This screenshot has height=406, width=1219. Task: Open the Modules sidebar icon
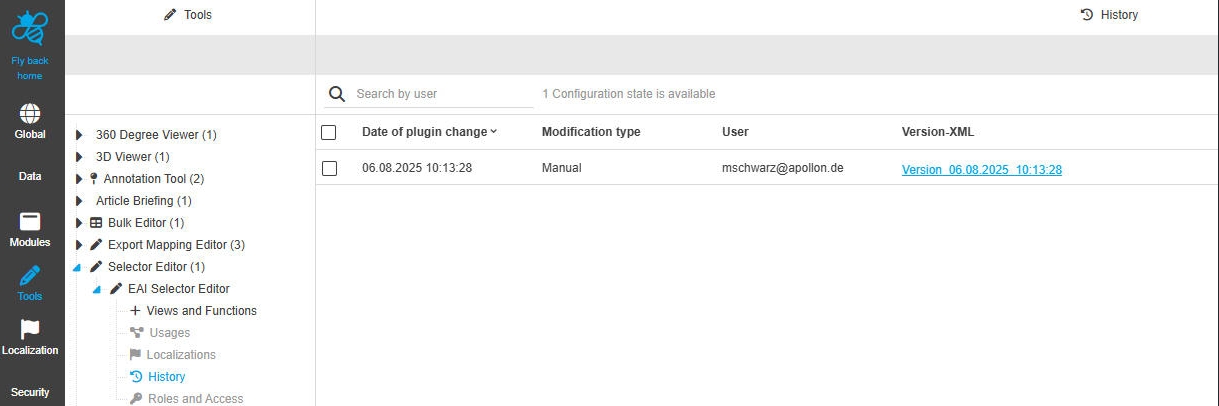pos(30,222)
